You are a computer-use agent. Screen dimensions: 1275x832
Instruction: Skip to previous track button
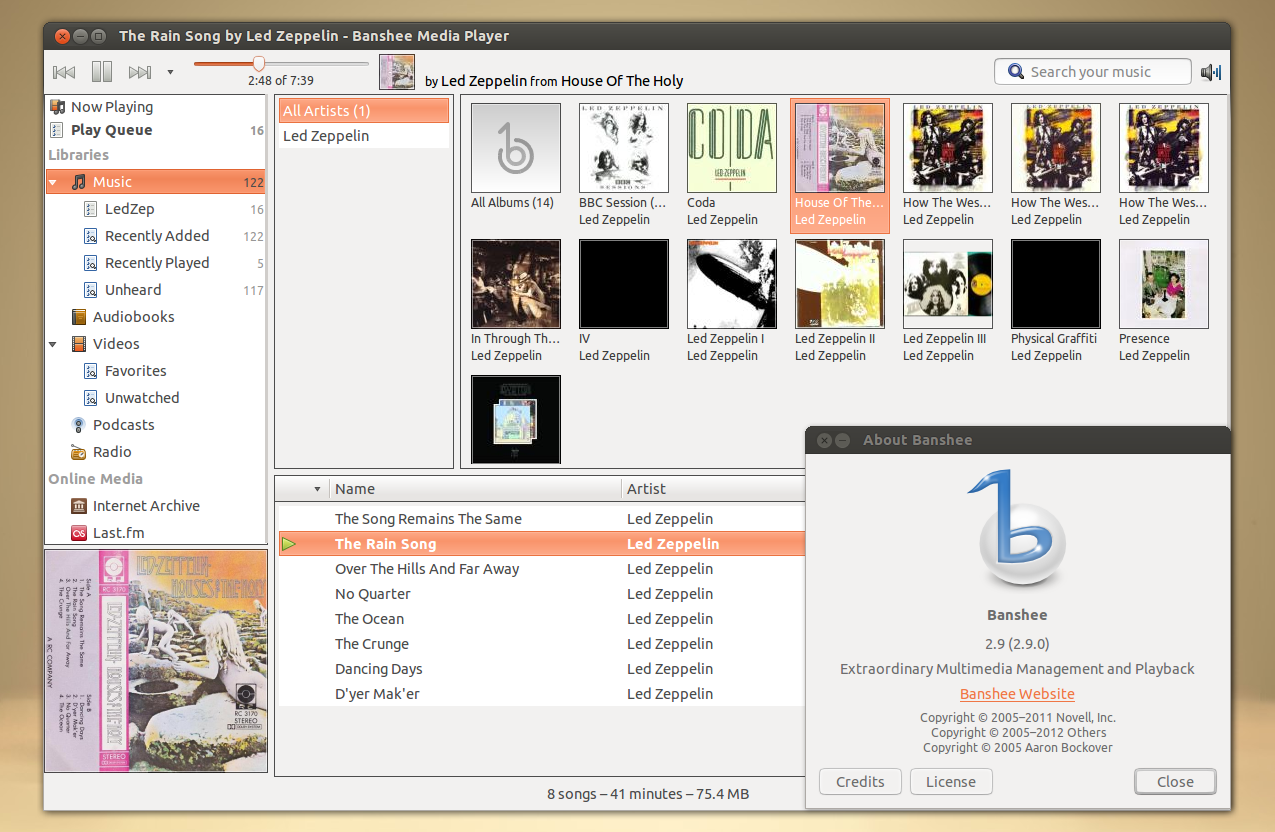click(64, 72)
